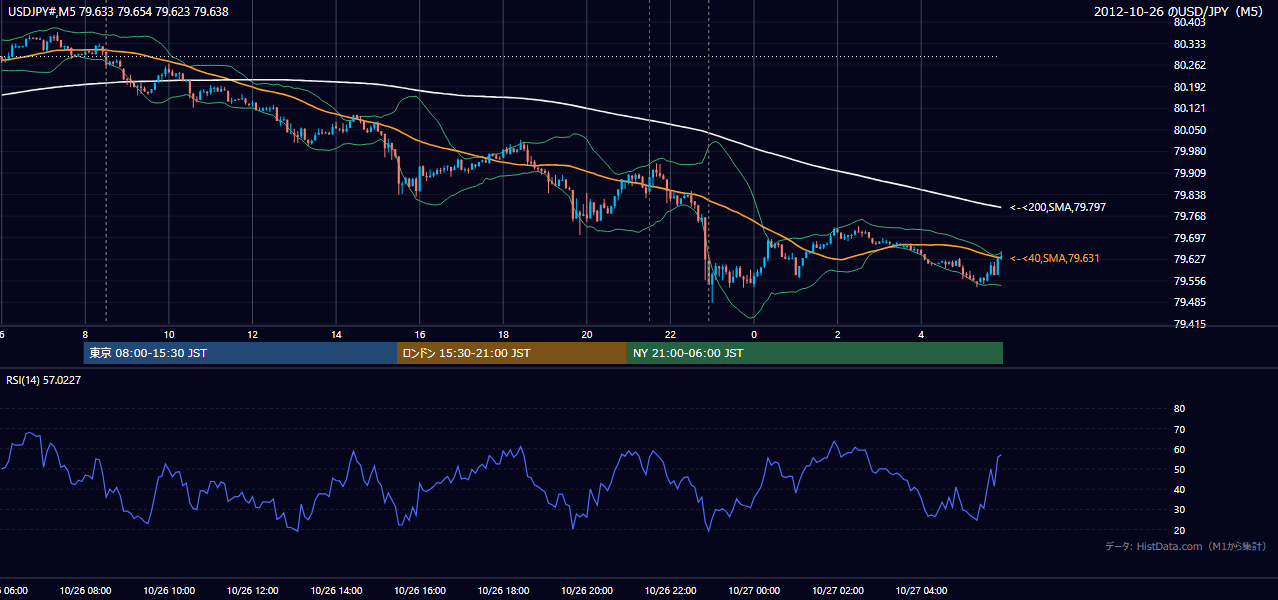
Task: Click RSI axis level 70
Action: click(x=1179, y=429)
